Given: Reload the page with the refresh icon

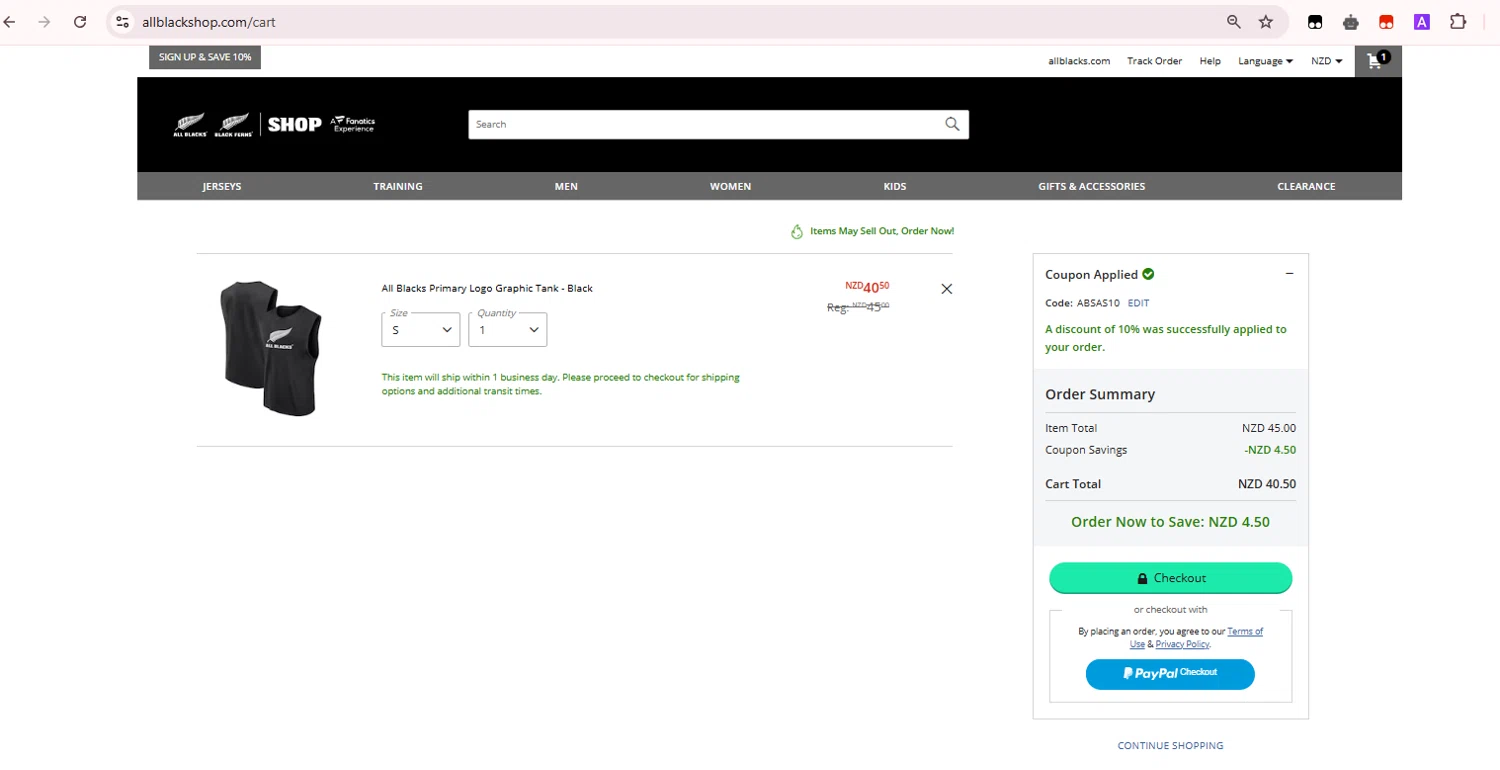Looking at the screenshot, I should click(x=80, y=22).
